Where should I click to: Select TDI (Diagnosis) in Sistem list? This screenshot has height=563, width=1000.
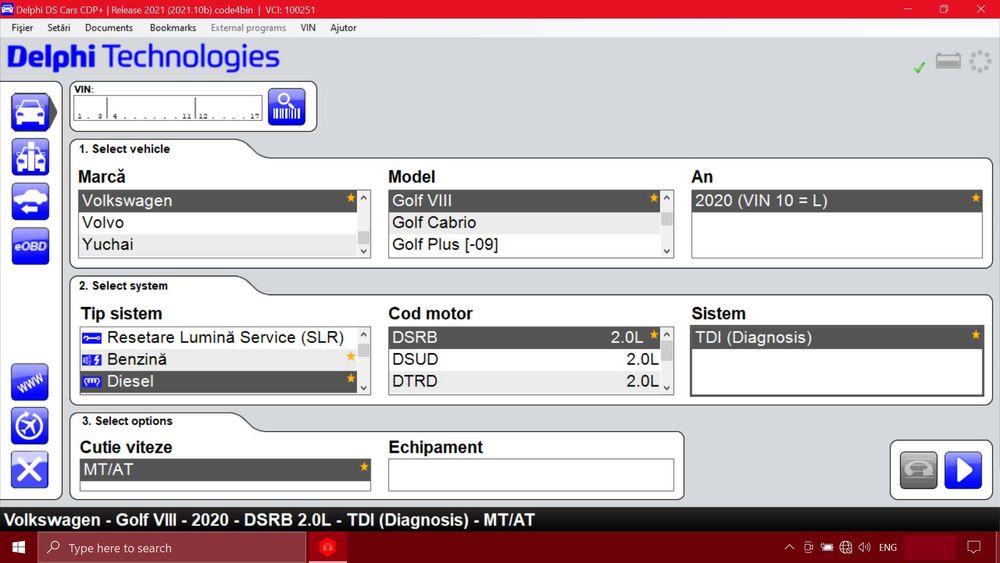pyautogui.click(x=837, y=337)
